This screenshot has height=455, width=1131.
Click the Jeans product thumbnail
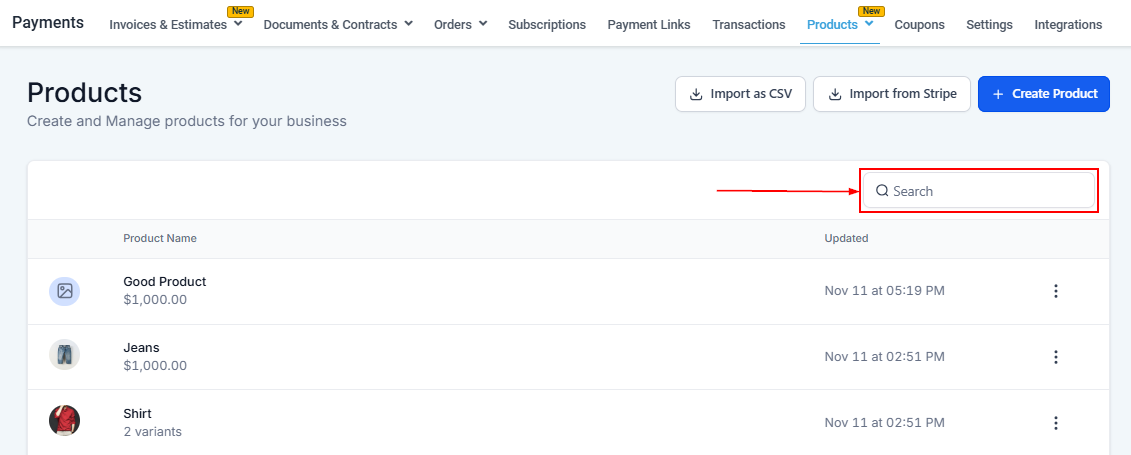point(65,355)
